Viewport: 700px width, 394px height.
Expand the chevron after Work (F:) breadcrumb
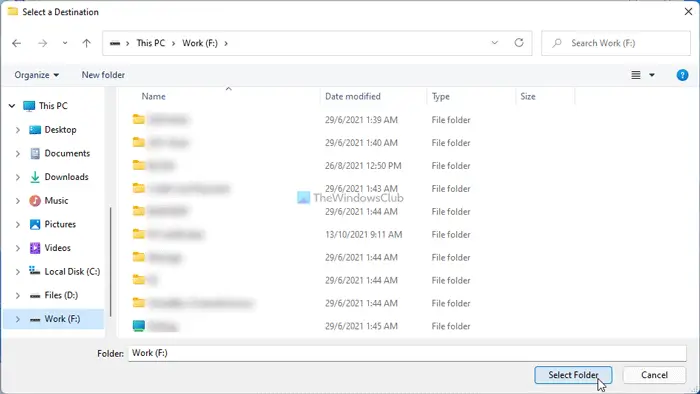226,43
